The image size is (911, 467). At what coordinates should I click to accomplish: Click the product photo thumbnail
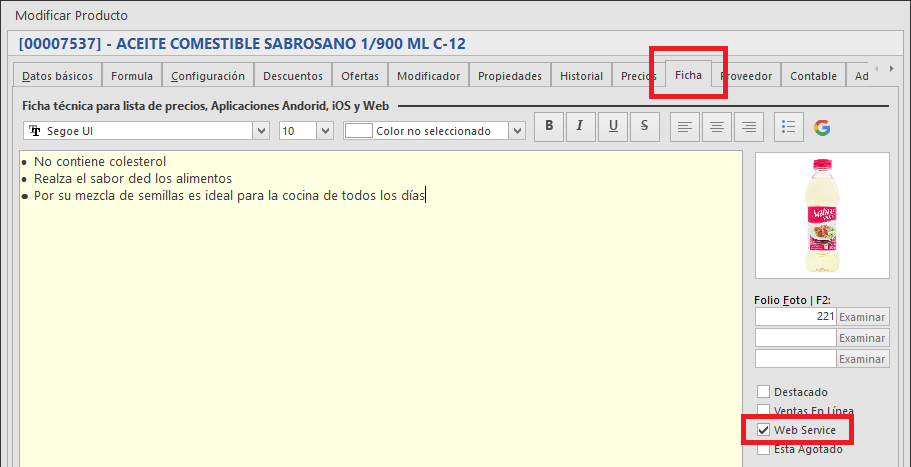click(821, 216)
